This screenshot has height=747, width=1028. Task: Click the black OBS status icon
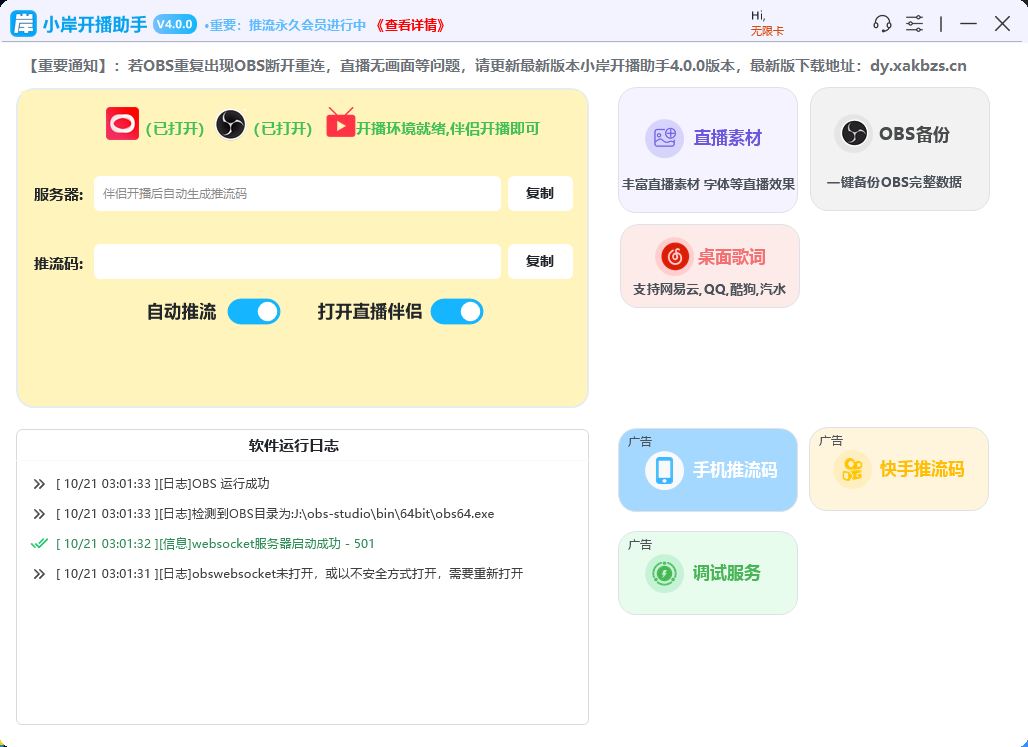point(230,125)
